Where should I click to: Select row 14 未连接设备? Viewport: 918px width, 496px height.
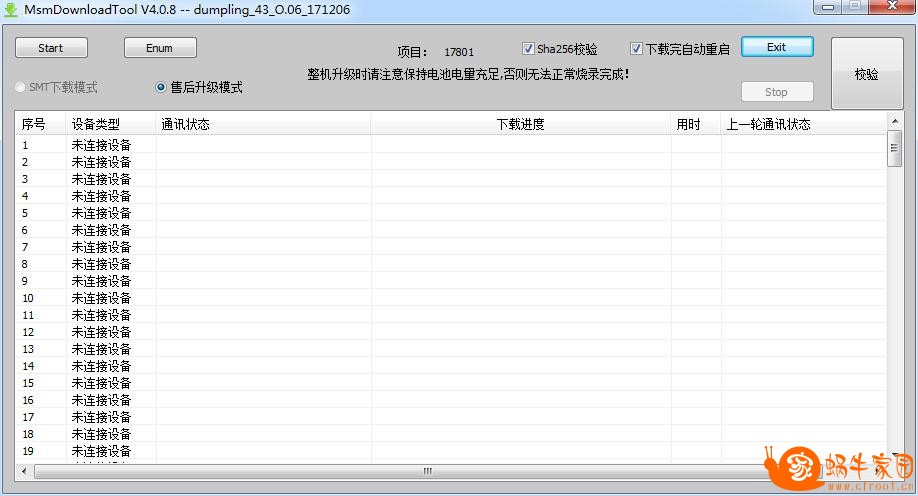click(451, 365)
